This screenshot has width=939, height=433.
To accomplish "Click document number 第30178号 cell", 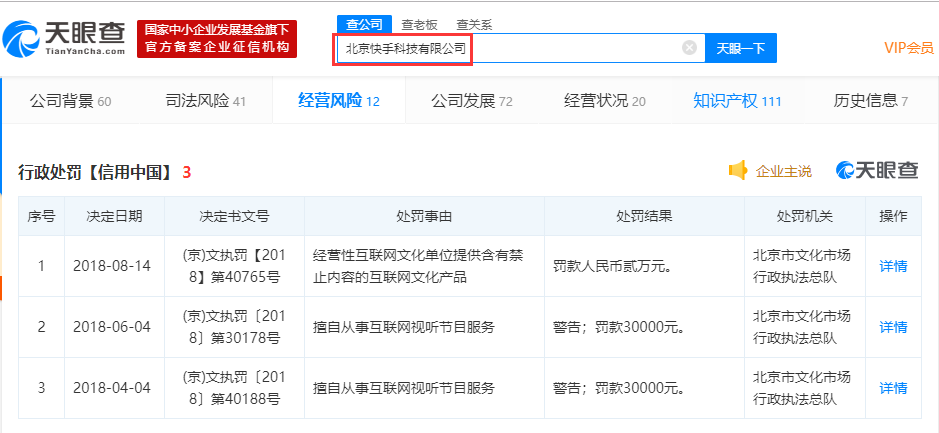I will click(x=234, y=327).
